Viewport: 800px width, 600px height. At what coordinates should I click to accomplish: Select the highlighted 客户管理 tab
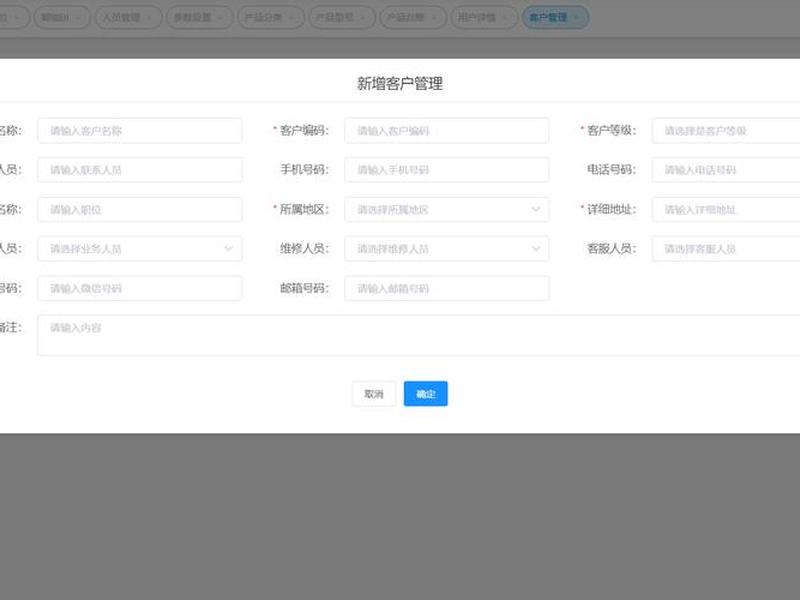click(x=555, y=17)
